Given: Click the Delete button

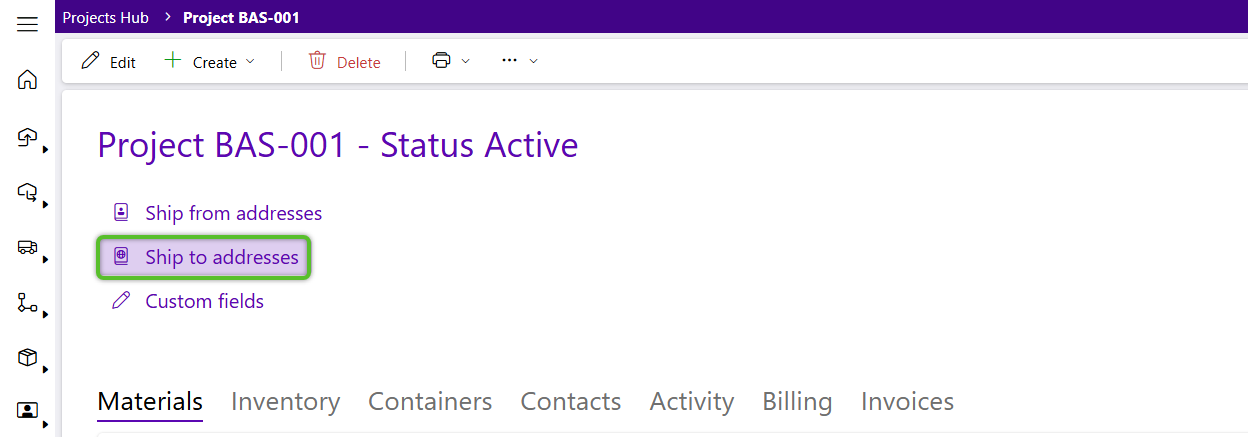Looking at the screenshot, I should (x=344, y=61).
